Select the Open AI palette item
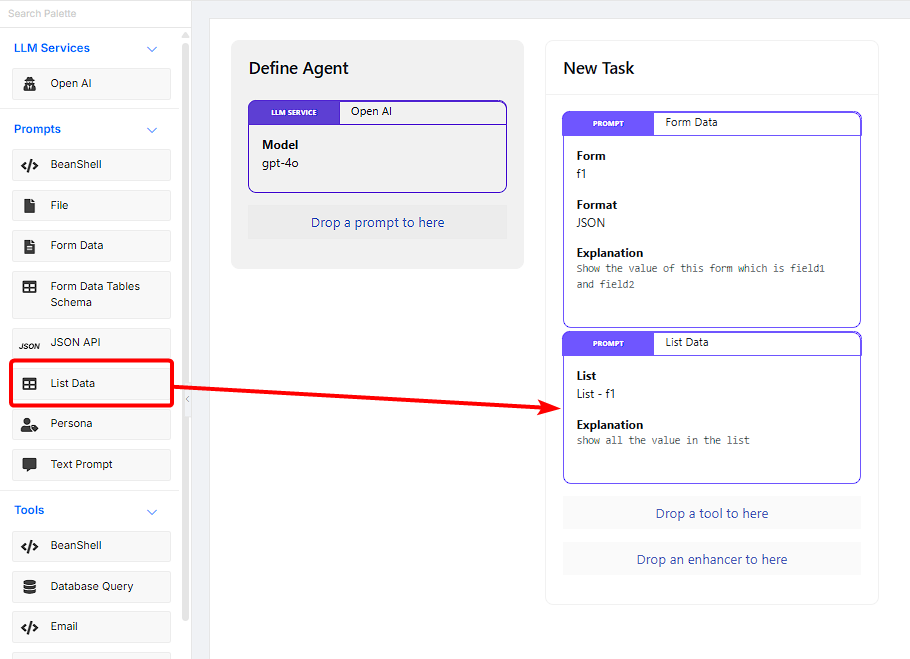The height and width of the screenshot is (659, 910). tap(91, 84)
